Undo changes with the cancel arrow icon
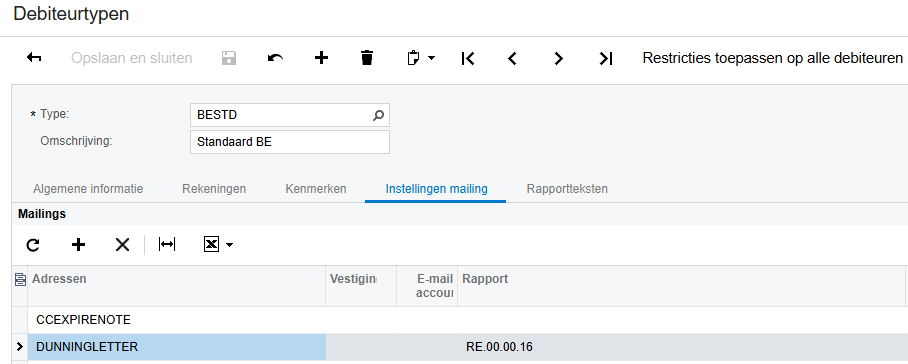Image resolution: width=908 pixels, height=364 pixels. pyautogui.click(x=275, y=58)
